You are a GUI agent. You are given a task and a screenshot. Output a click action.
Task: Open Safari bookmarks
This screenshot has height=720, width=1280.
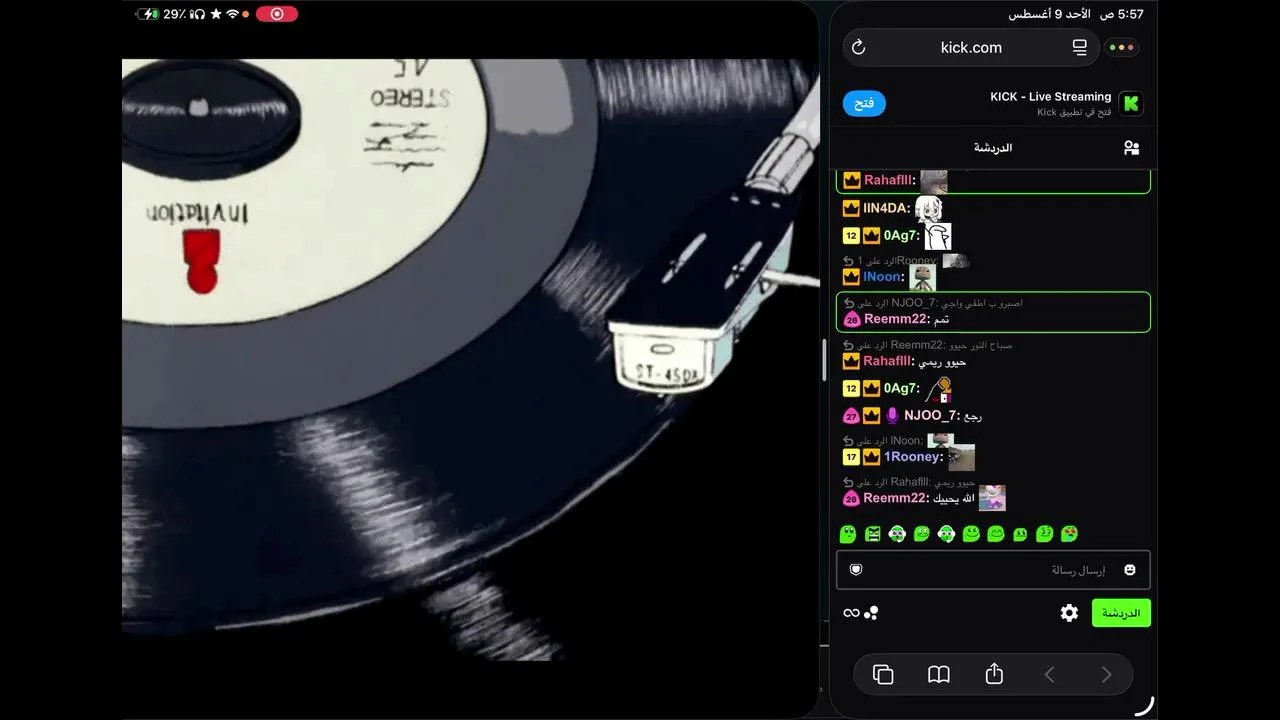click(x=938, y=675)
